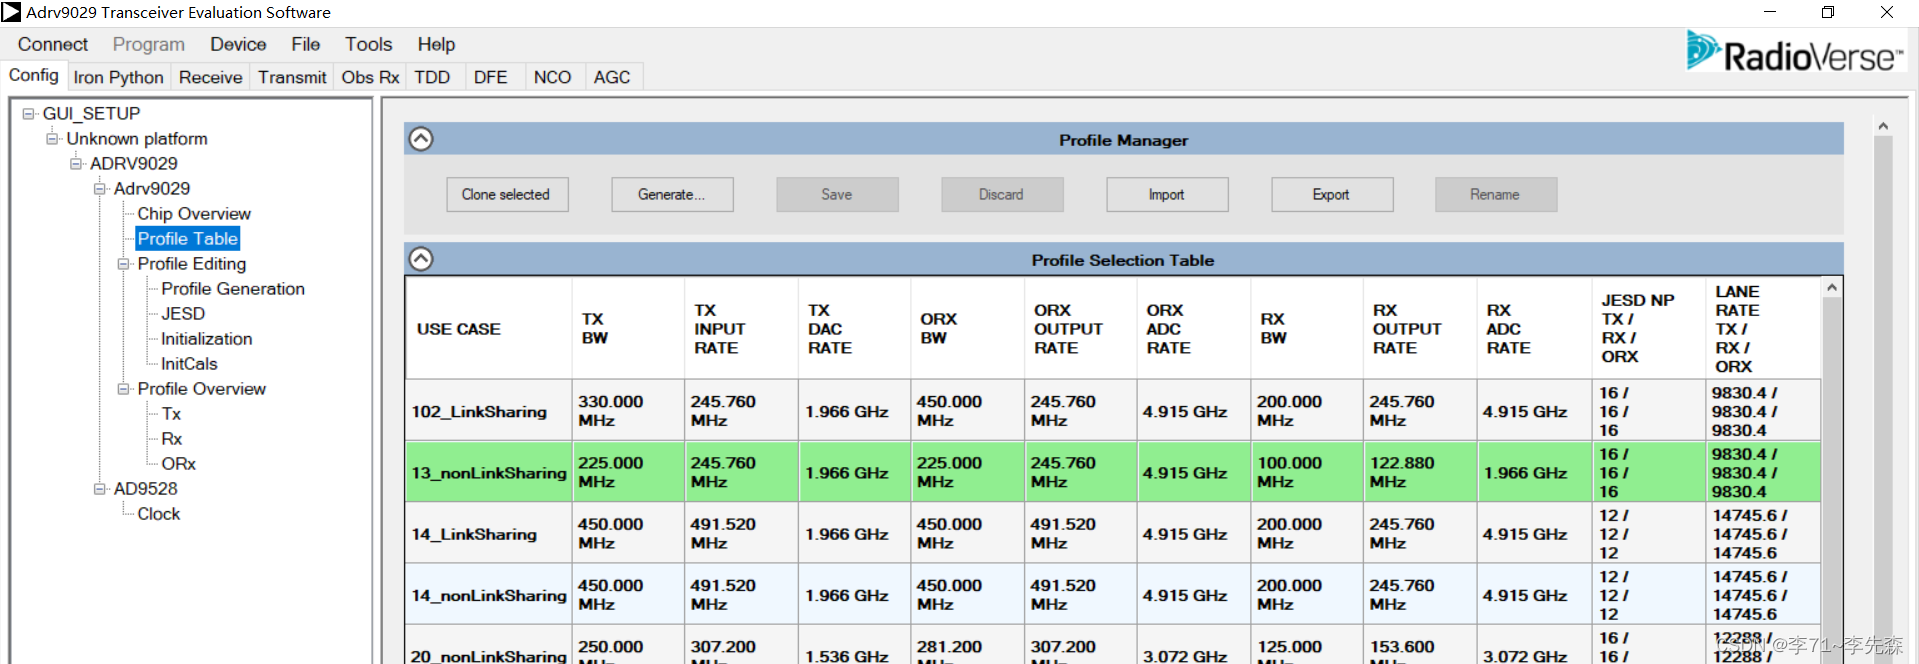Collapse the Unknown platform tree node
The height and width of the screenshot is (664, 1919).
tap(52, 139)
